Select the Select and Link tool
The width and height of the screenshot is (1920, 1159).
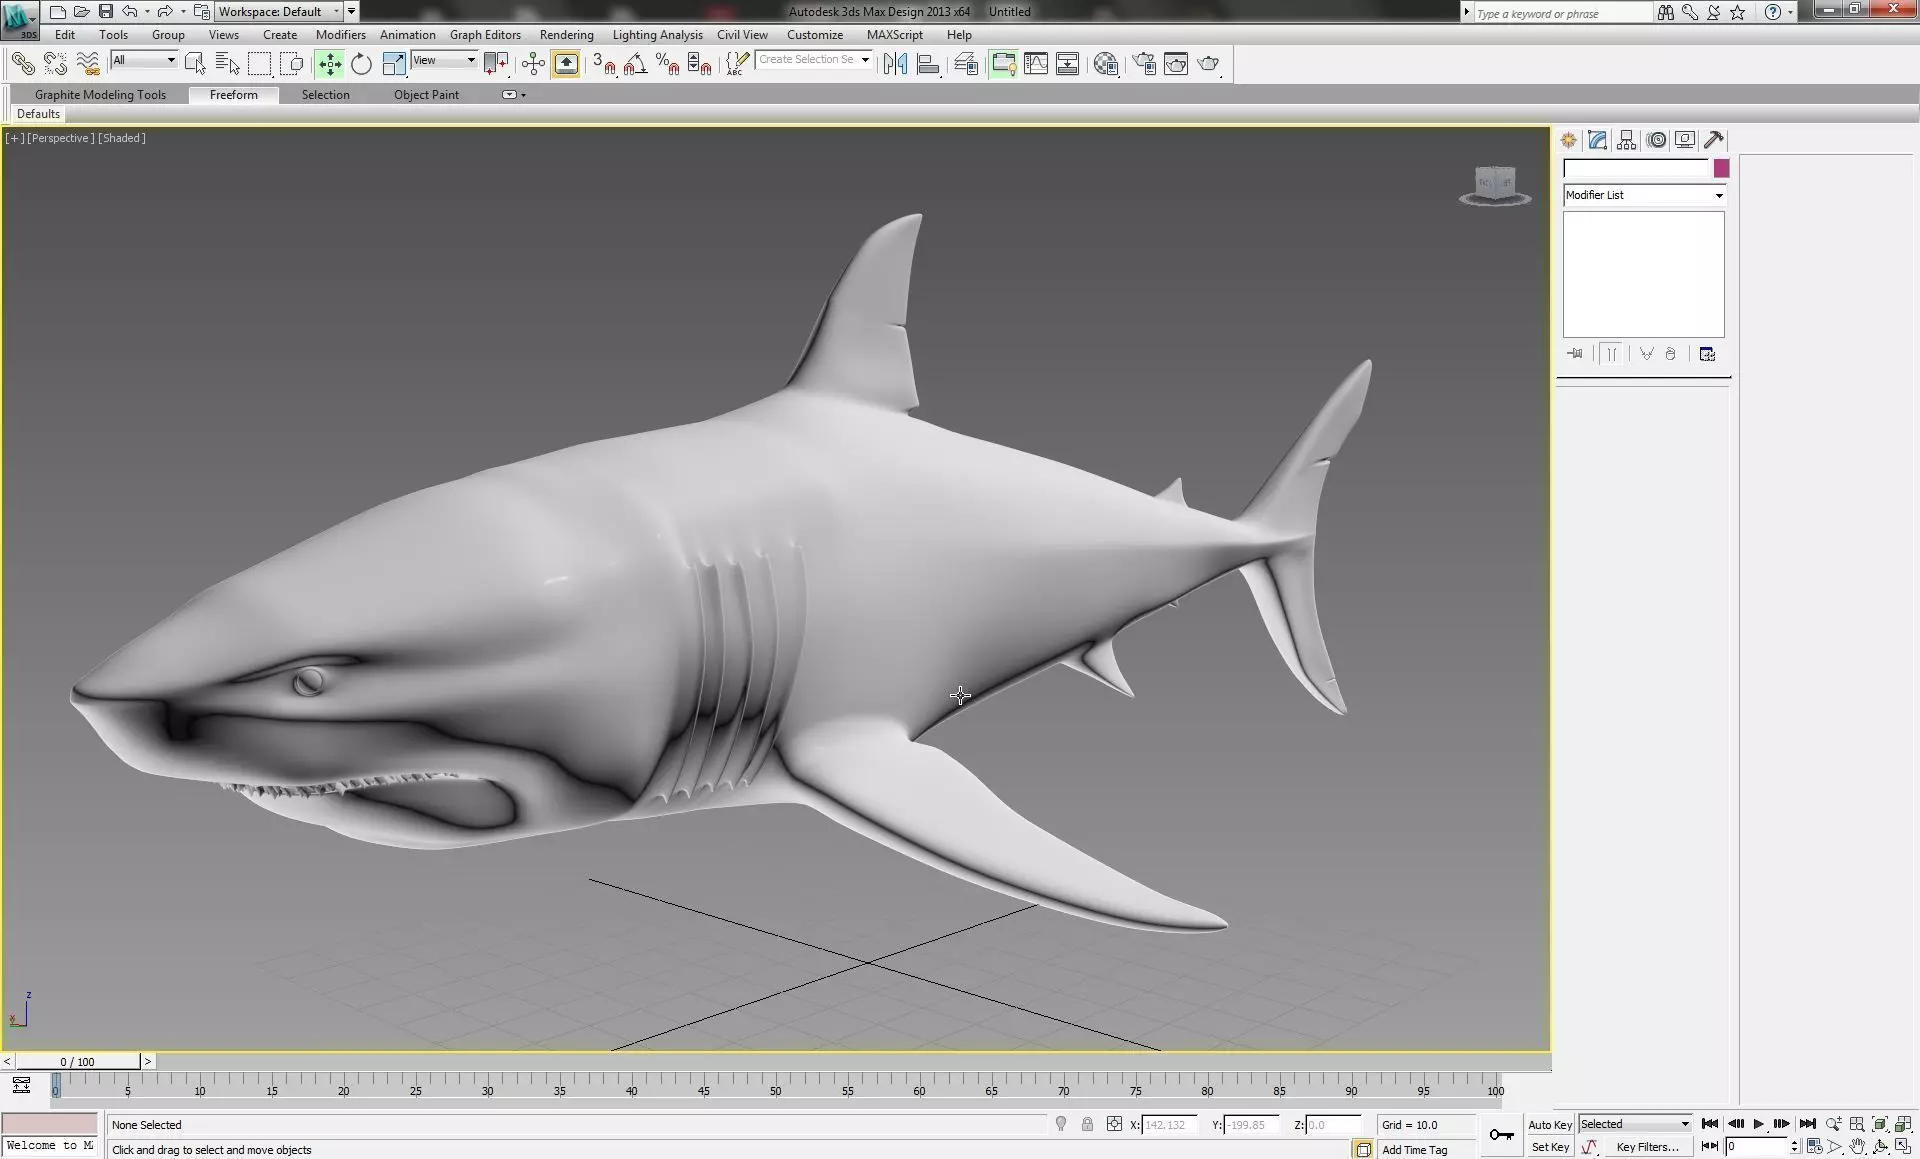[x=22, y=64]
